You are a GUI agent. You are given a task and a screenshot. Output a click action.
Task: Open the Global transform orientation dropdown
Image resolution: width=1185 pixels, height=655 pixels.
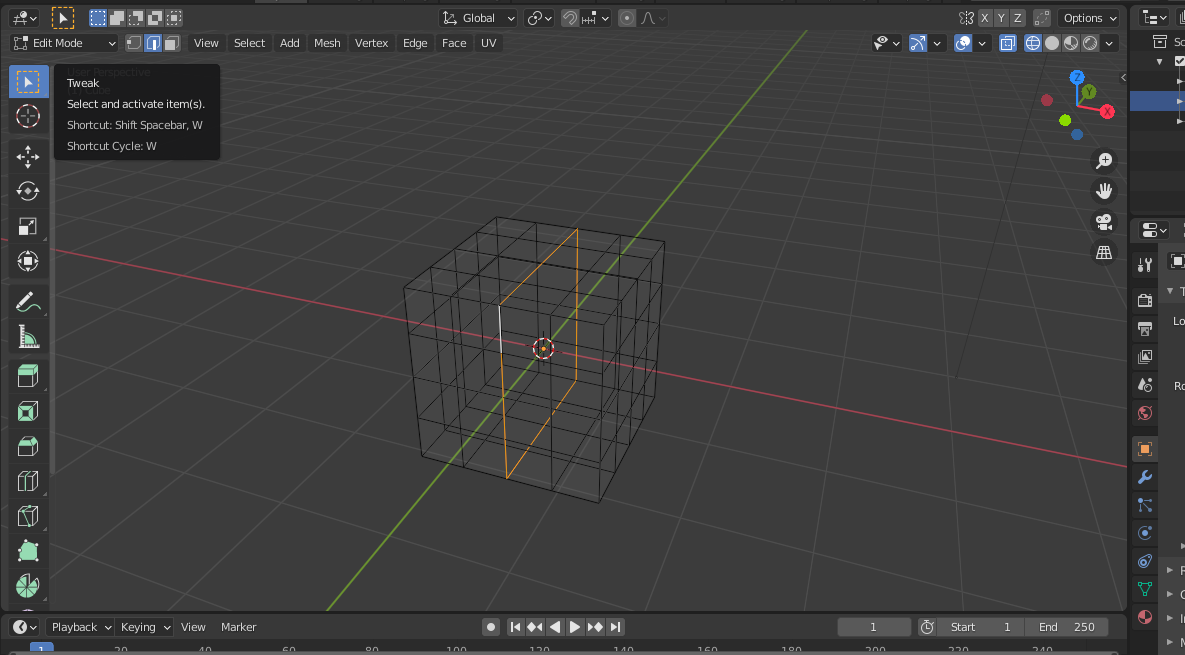478,18
